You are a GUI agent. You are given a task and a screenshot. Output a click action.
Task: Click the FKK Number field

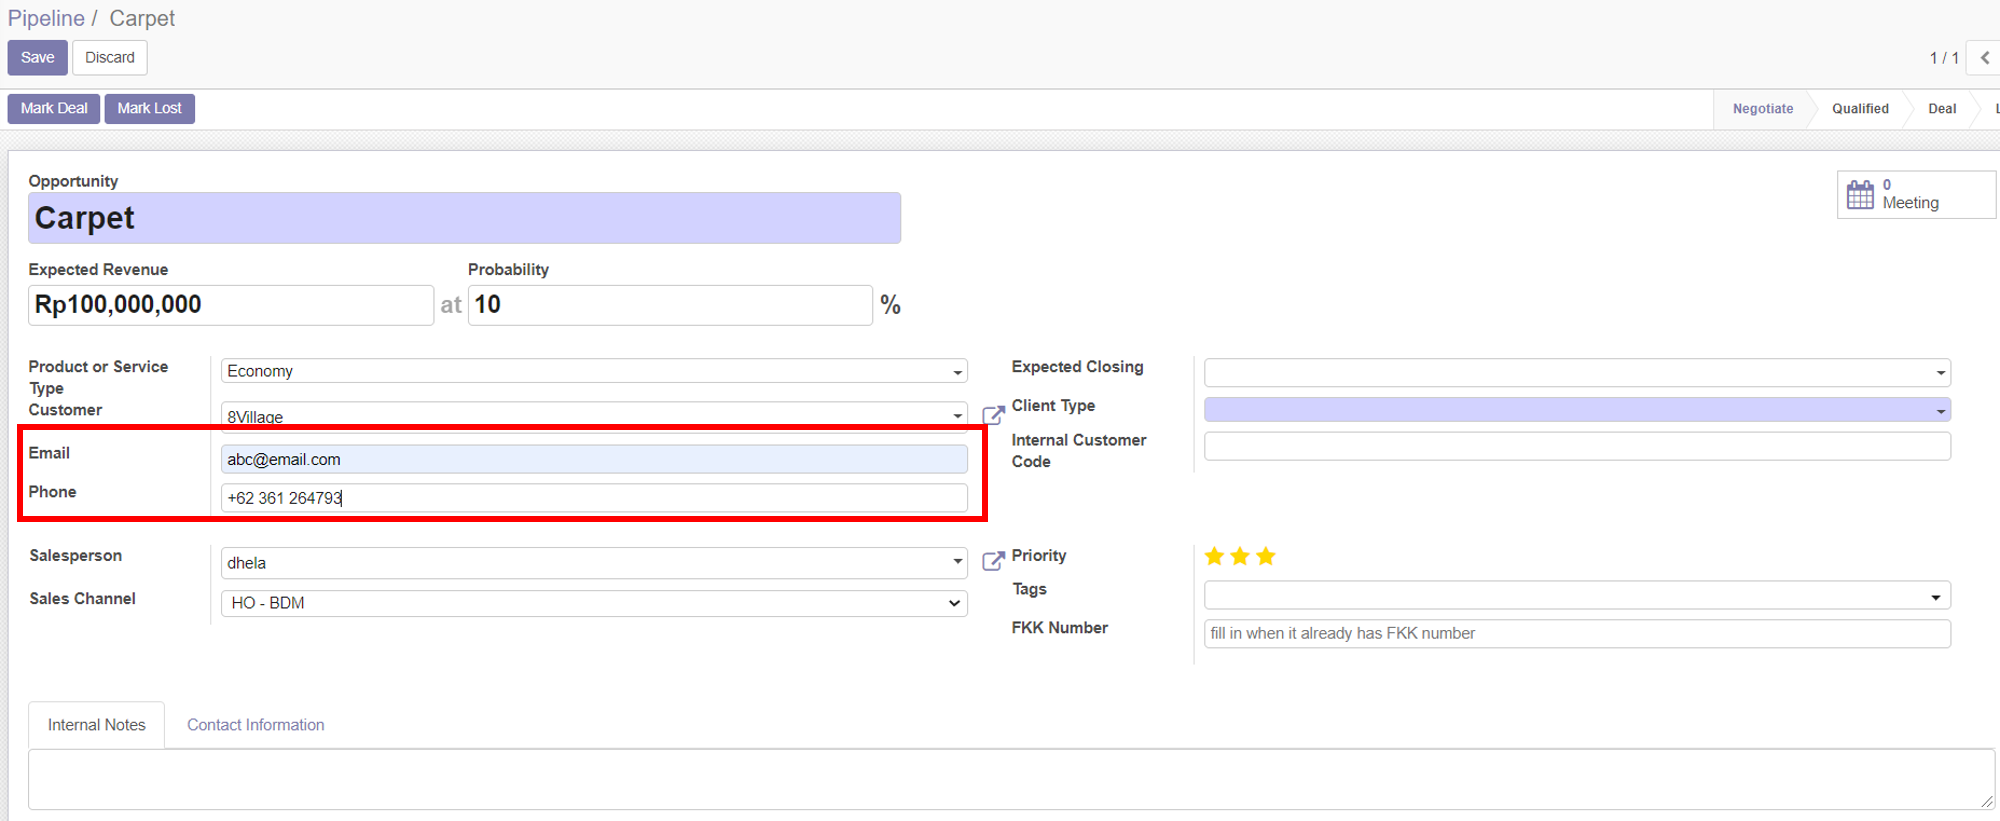1577,633
